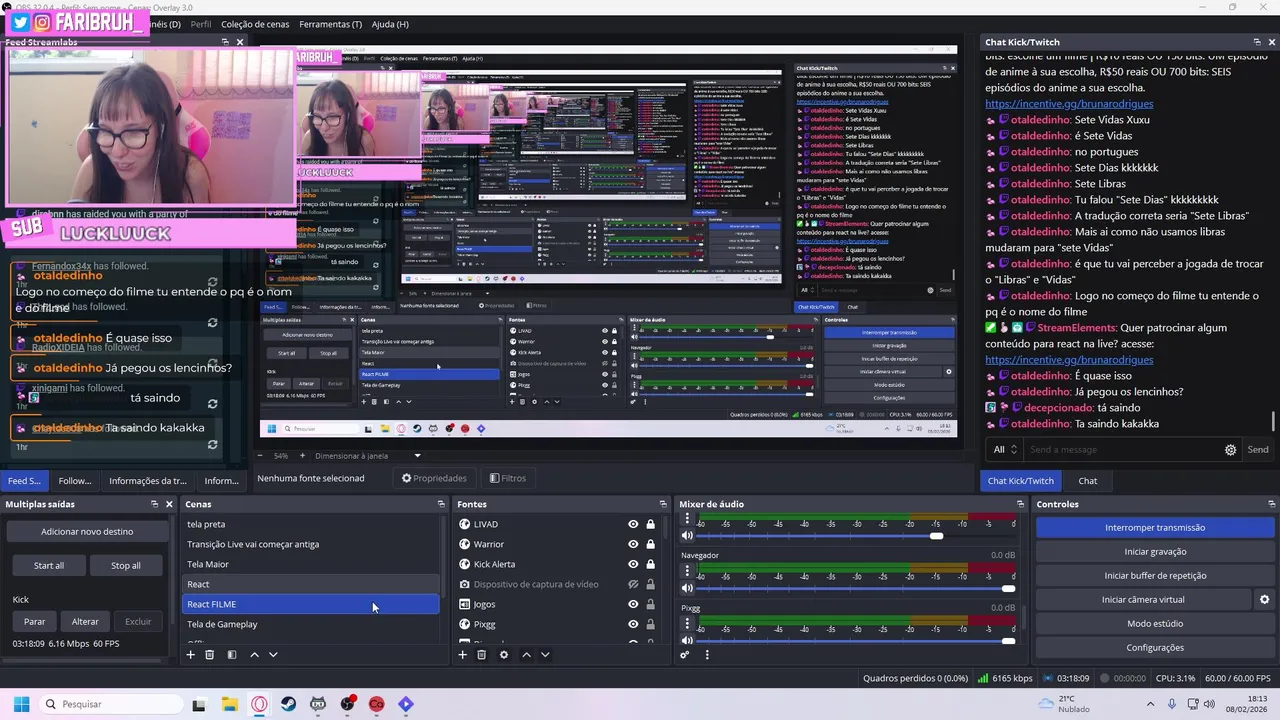Toggle visibility of the Kick Alerta source
Screen dimensions: 1280x720
(x=633, y=564)
